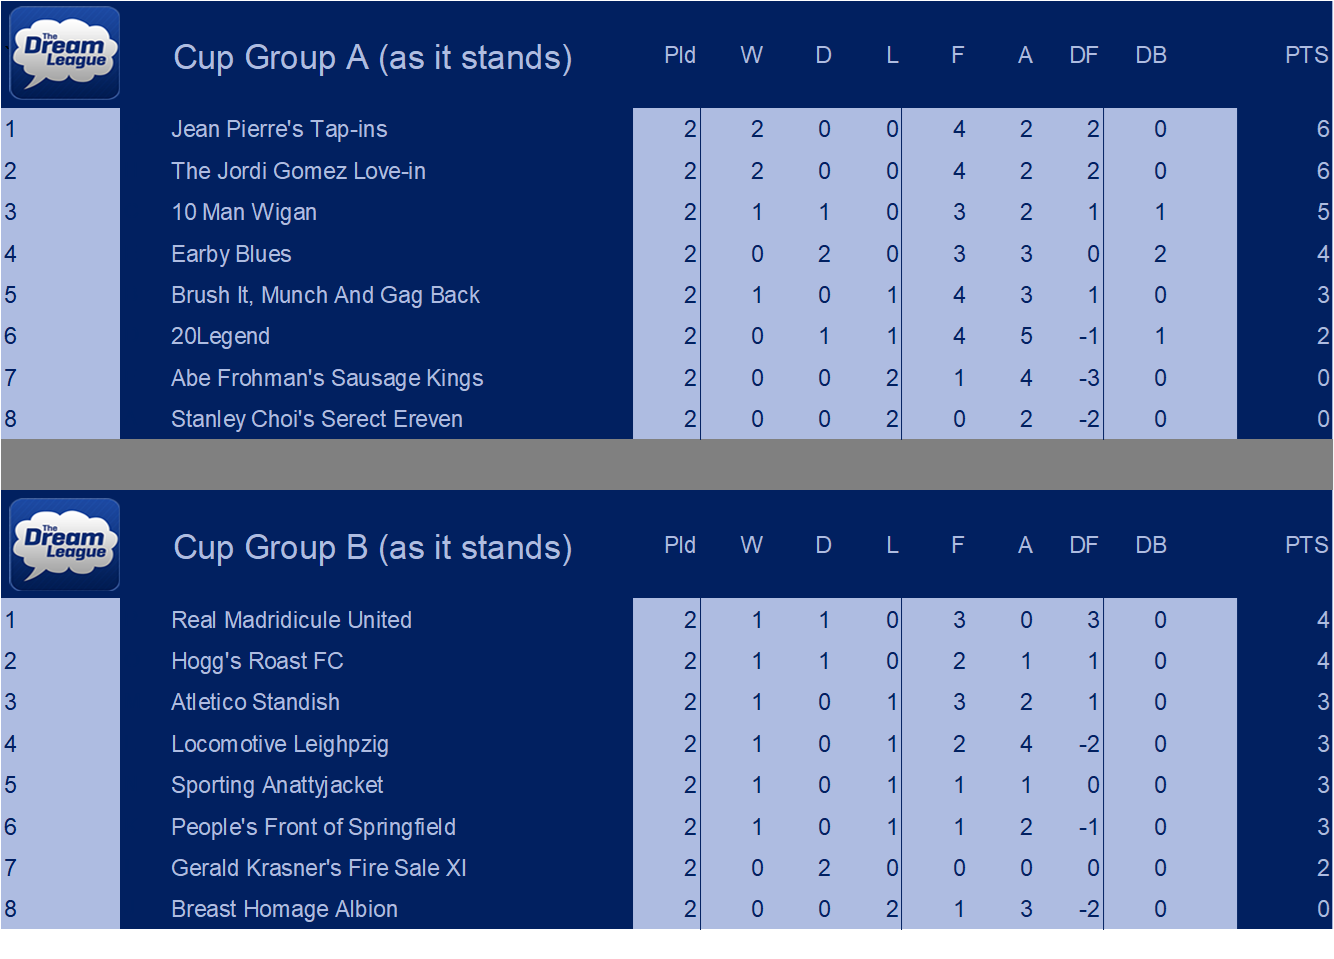Viewport: 1334px width, 959px height.
Task: Click Hogg's Roast FC team name
Action: click(257, 661)
